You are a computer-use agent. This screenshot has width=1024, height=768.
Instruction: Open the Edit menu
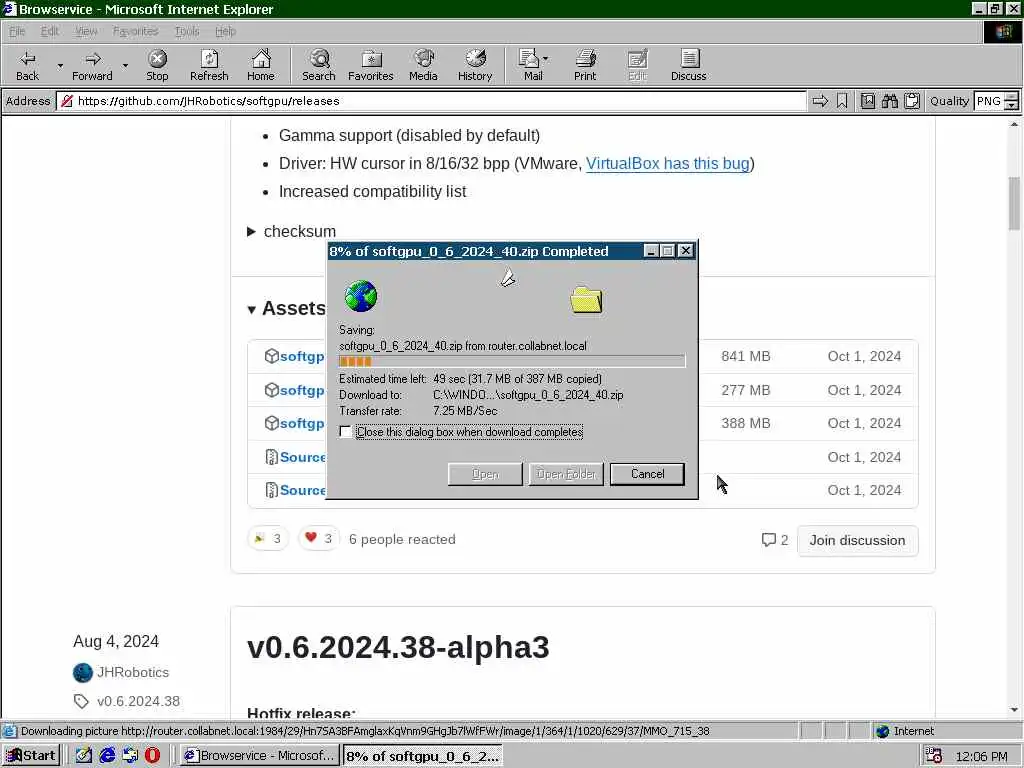pyautogui.click(x=50, y=31)
